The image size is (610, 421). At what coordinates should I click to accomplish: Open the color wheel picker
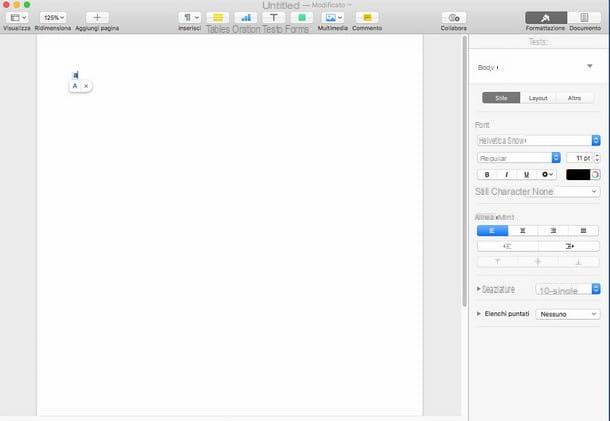click(595, 175)
